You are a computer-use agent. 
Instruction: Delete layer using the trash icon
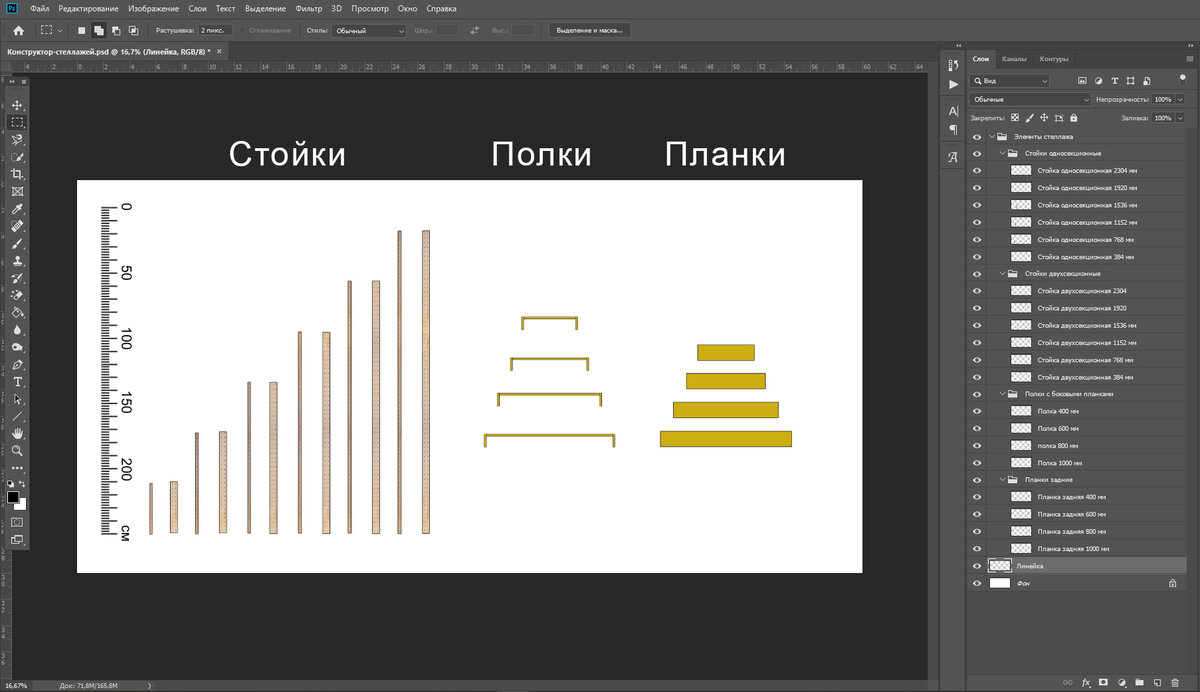click(x=1175, y=683)
